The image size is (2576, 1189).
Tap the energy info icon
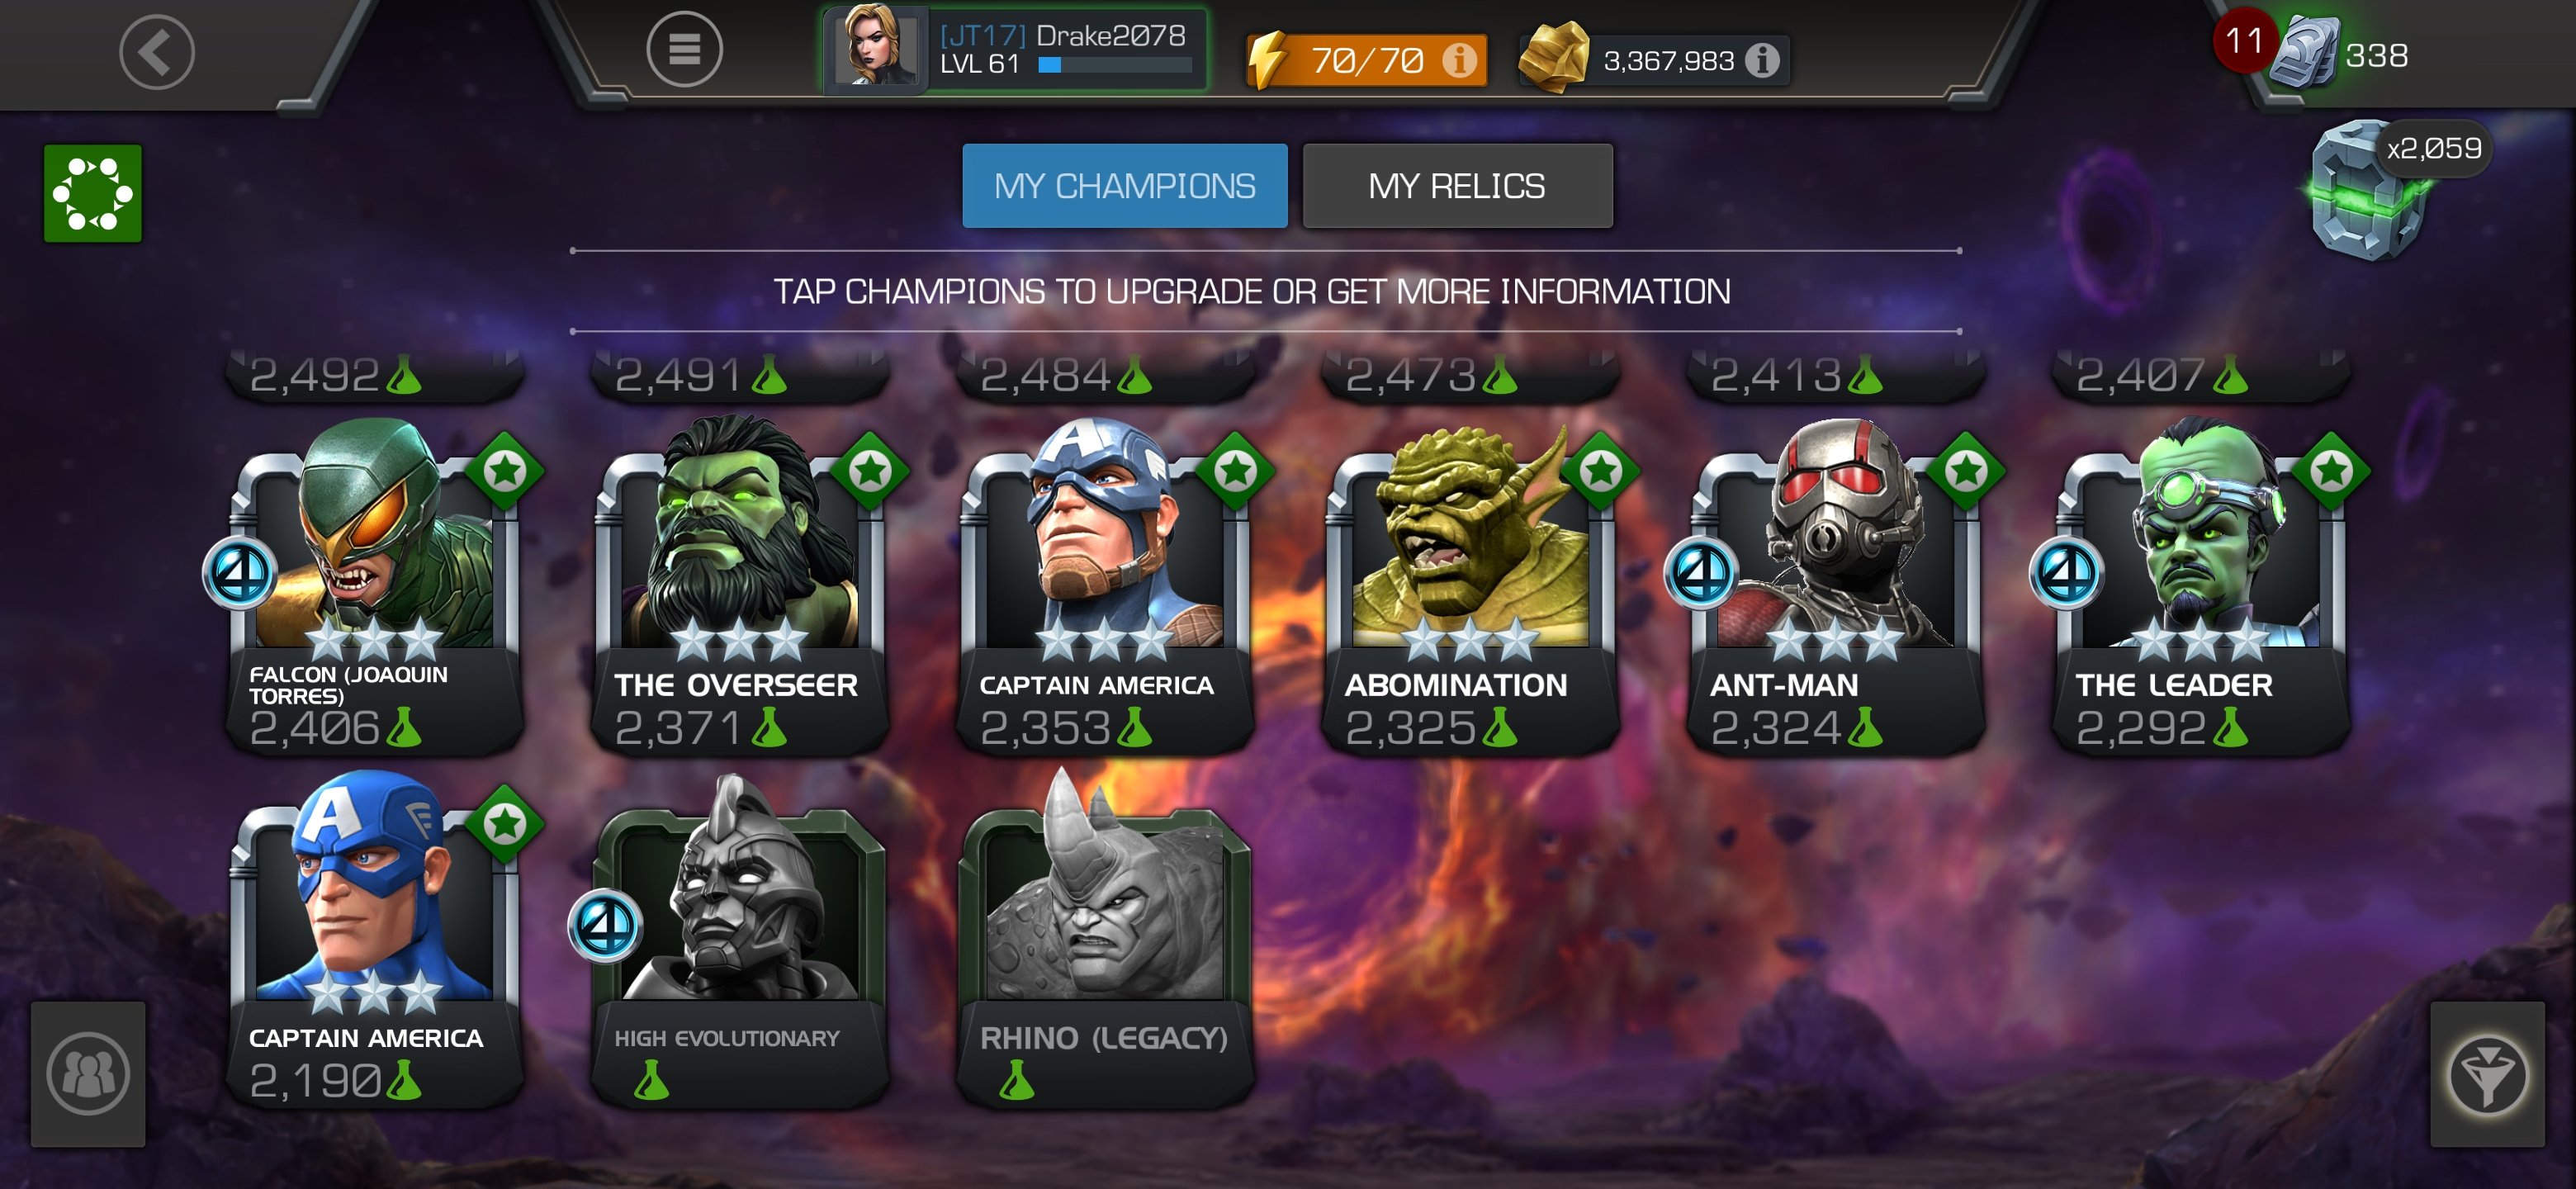pos(1460,61)
